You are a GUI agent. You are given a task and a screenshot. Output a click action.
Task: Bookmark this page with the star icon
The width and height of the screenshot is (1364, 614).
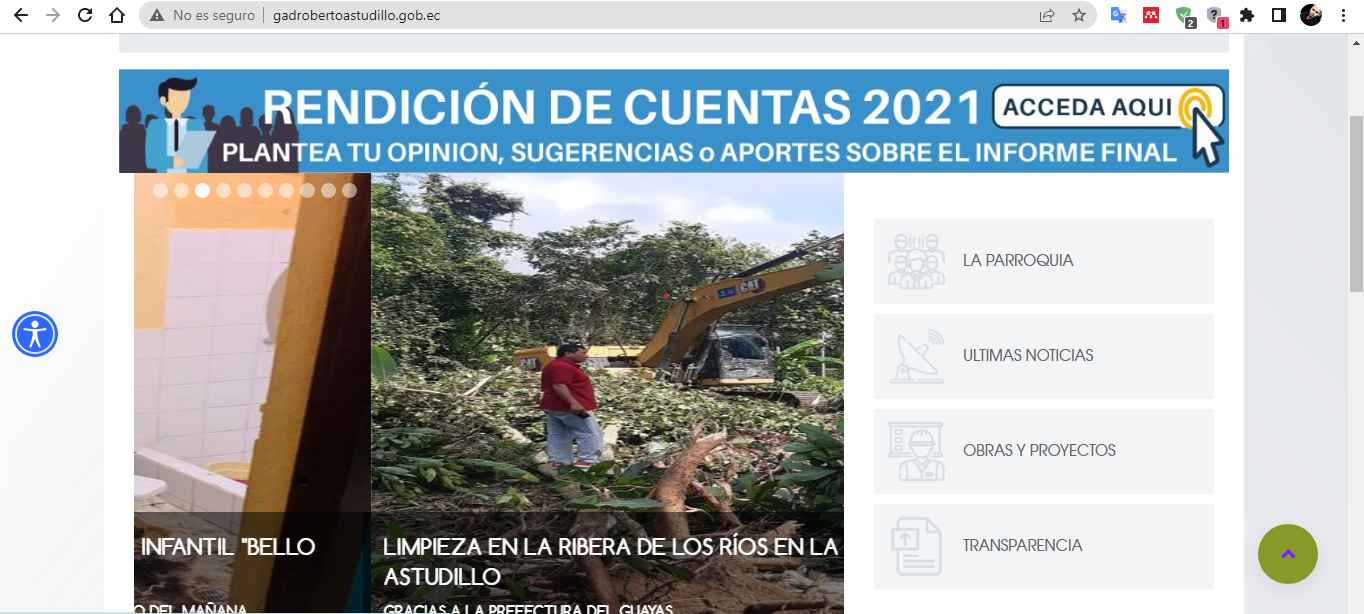1078,15
